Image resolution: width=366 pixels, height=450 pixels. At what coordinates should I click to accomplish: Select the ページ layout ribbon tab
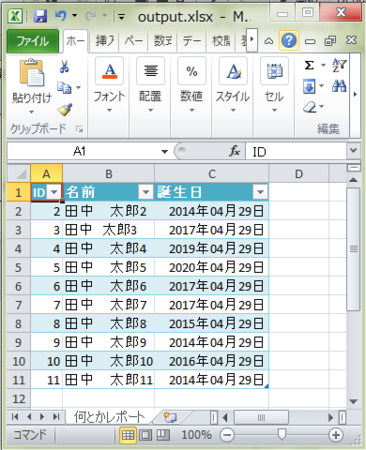click(x=134, y=41)
